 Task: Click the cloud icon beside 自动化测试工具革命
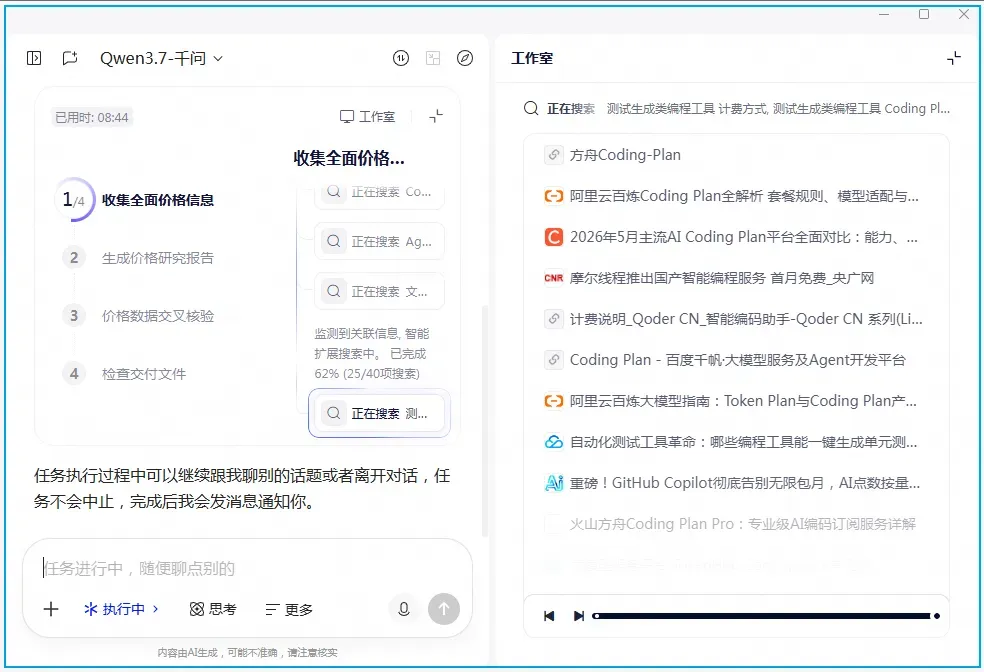(554, 442)
